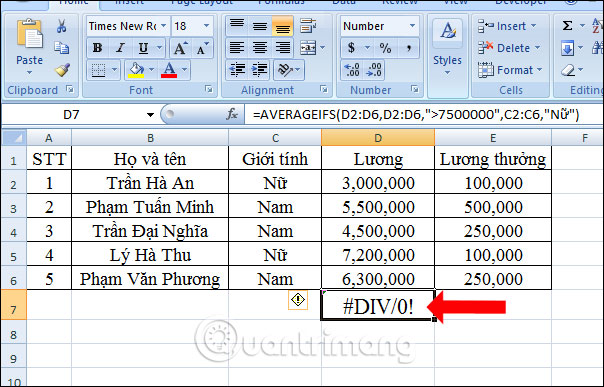The height and width of the screenshot is (387, 604).
Task: Open the Alignment dialog launcher
Action: 324,89
